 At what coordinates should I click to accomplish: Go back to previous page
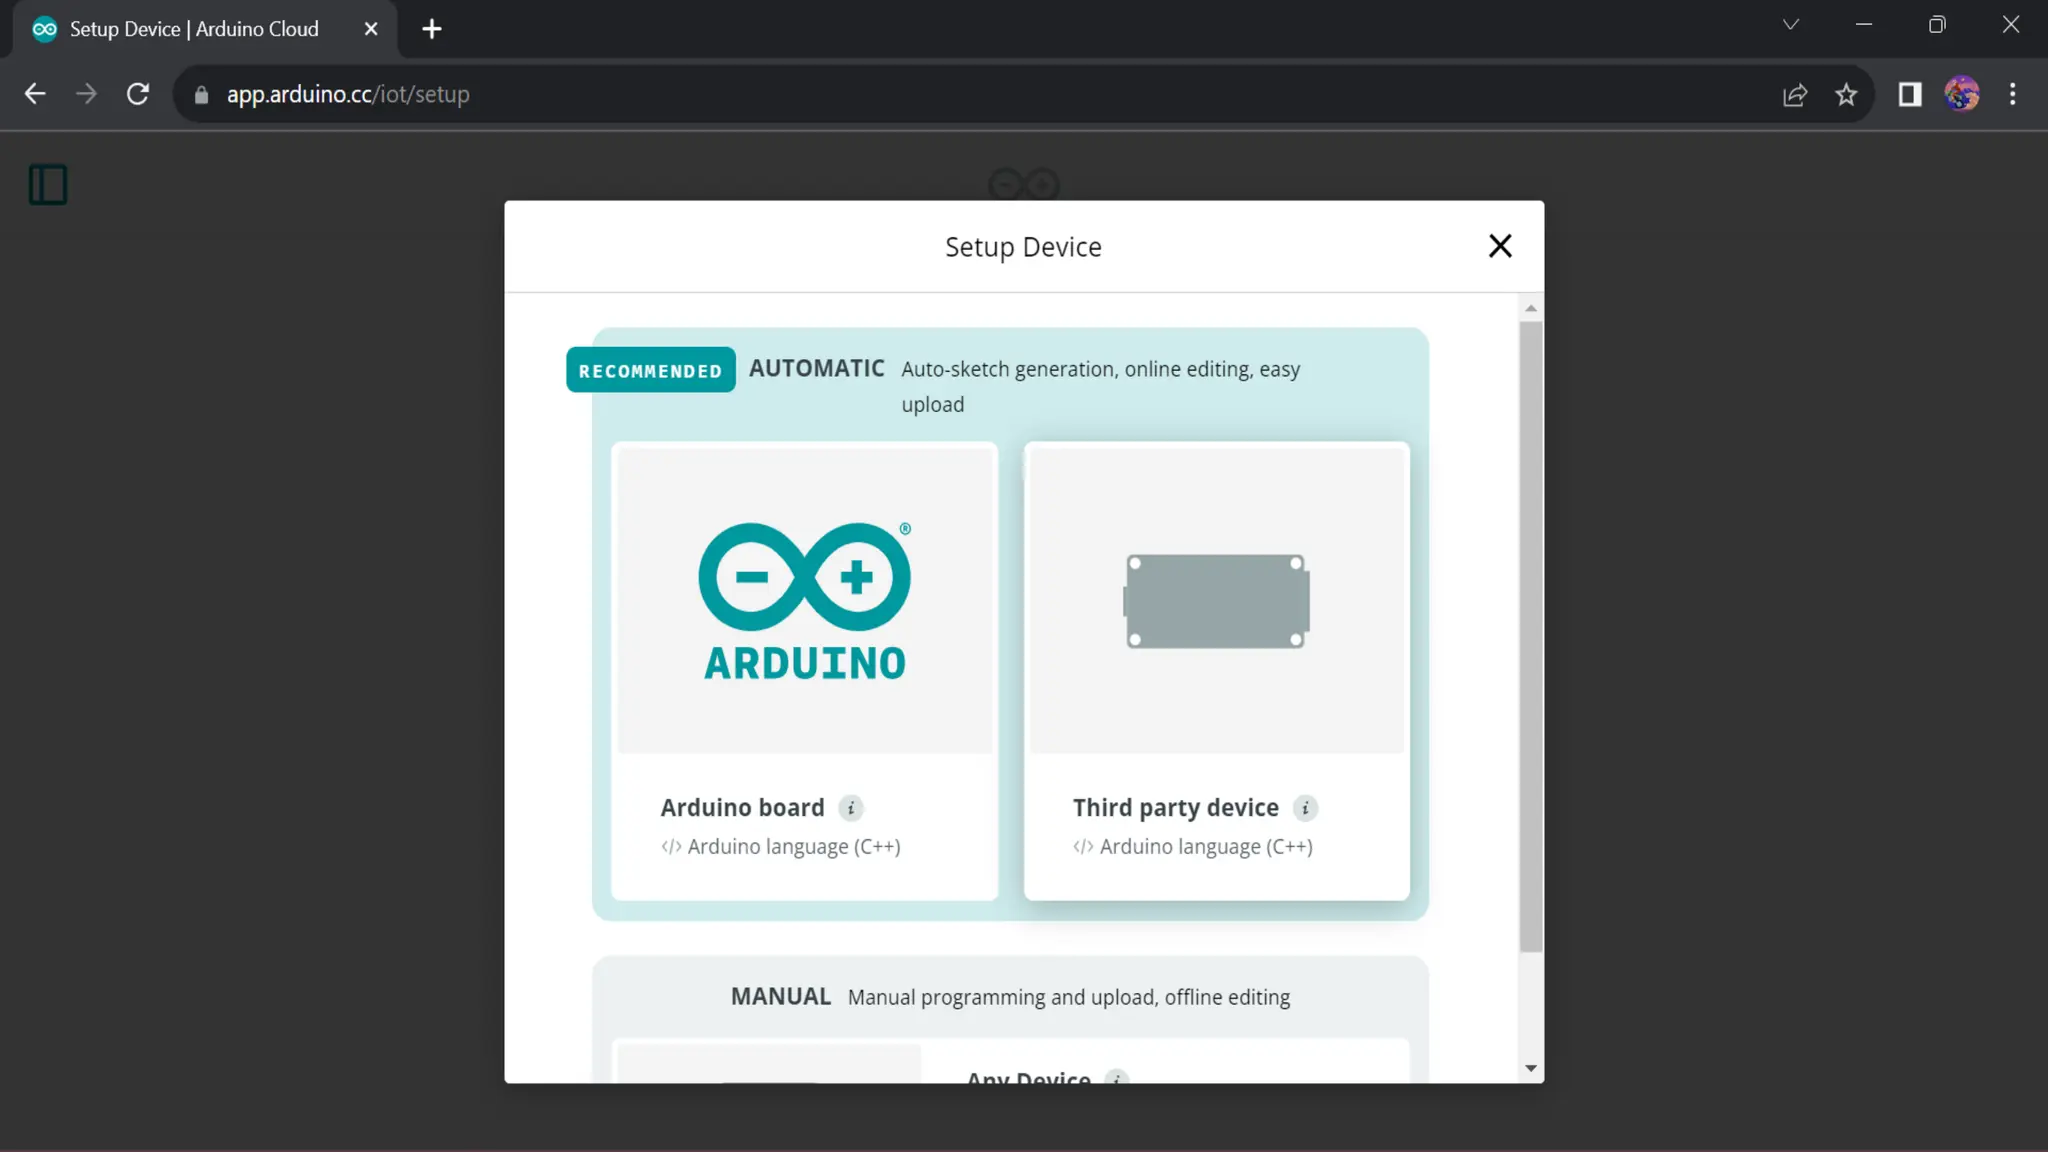(35, 94)
